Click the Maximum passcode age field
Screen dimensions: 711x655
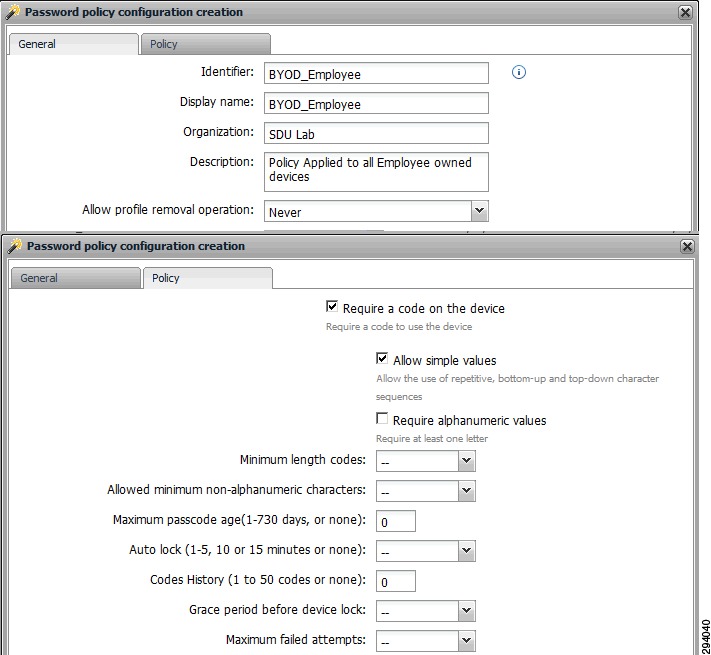click(396, 521)
